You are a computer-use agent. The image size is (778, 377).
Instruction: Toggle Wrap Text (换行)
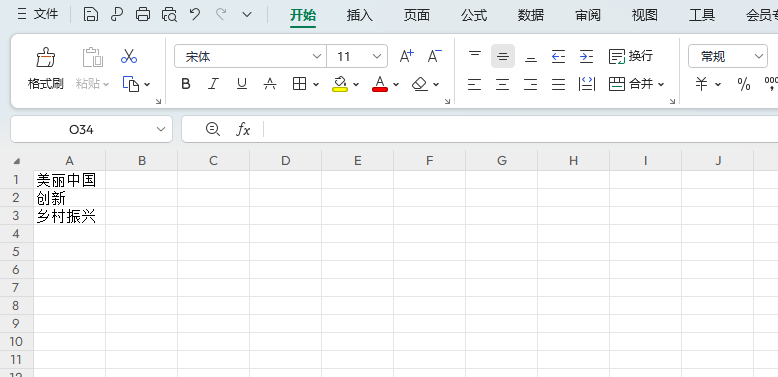tap(631, 56)
